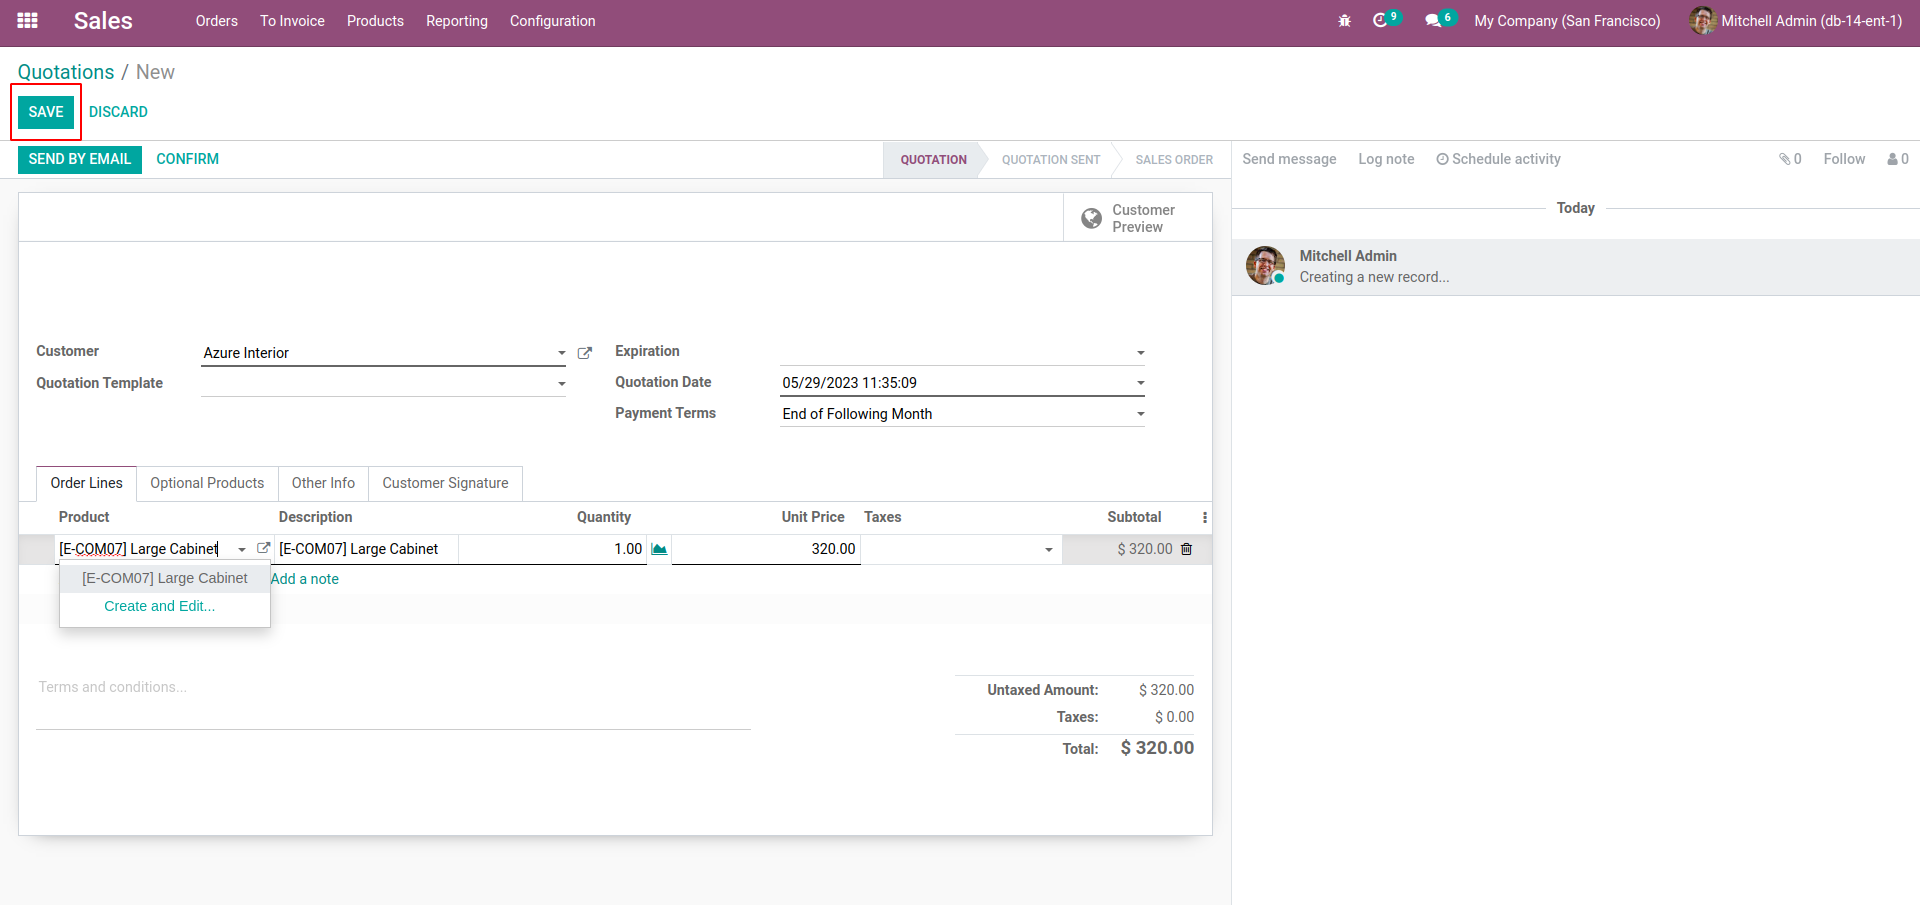The width and height of the screenshot is (1920, 905).
Task: Open the activities clock icon
Action: (1381, 21)
